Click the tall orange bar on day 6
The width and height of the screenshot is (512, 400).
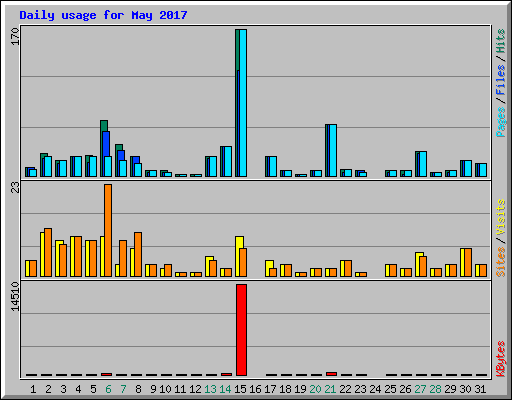pyautogui.click(x=108, y=230)
